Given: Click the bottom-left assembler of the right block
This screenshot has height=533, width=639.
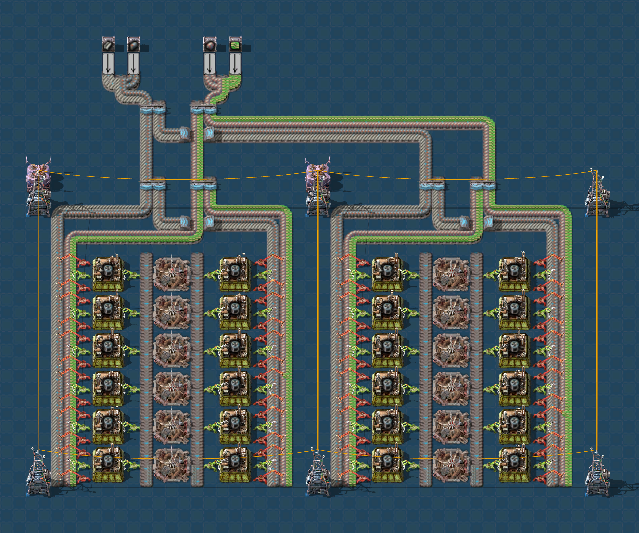Looking at the screenshot, I should (x=387, y=464).
